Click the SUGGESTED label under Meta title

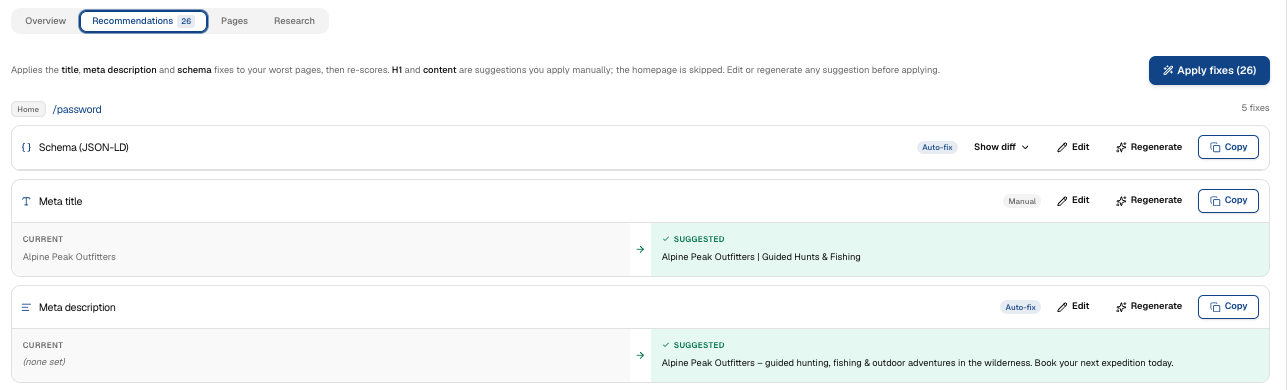(699, 239)
